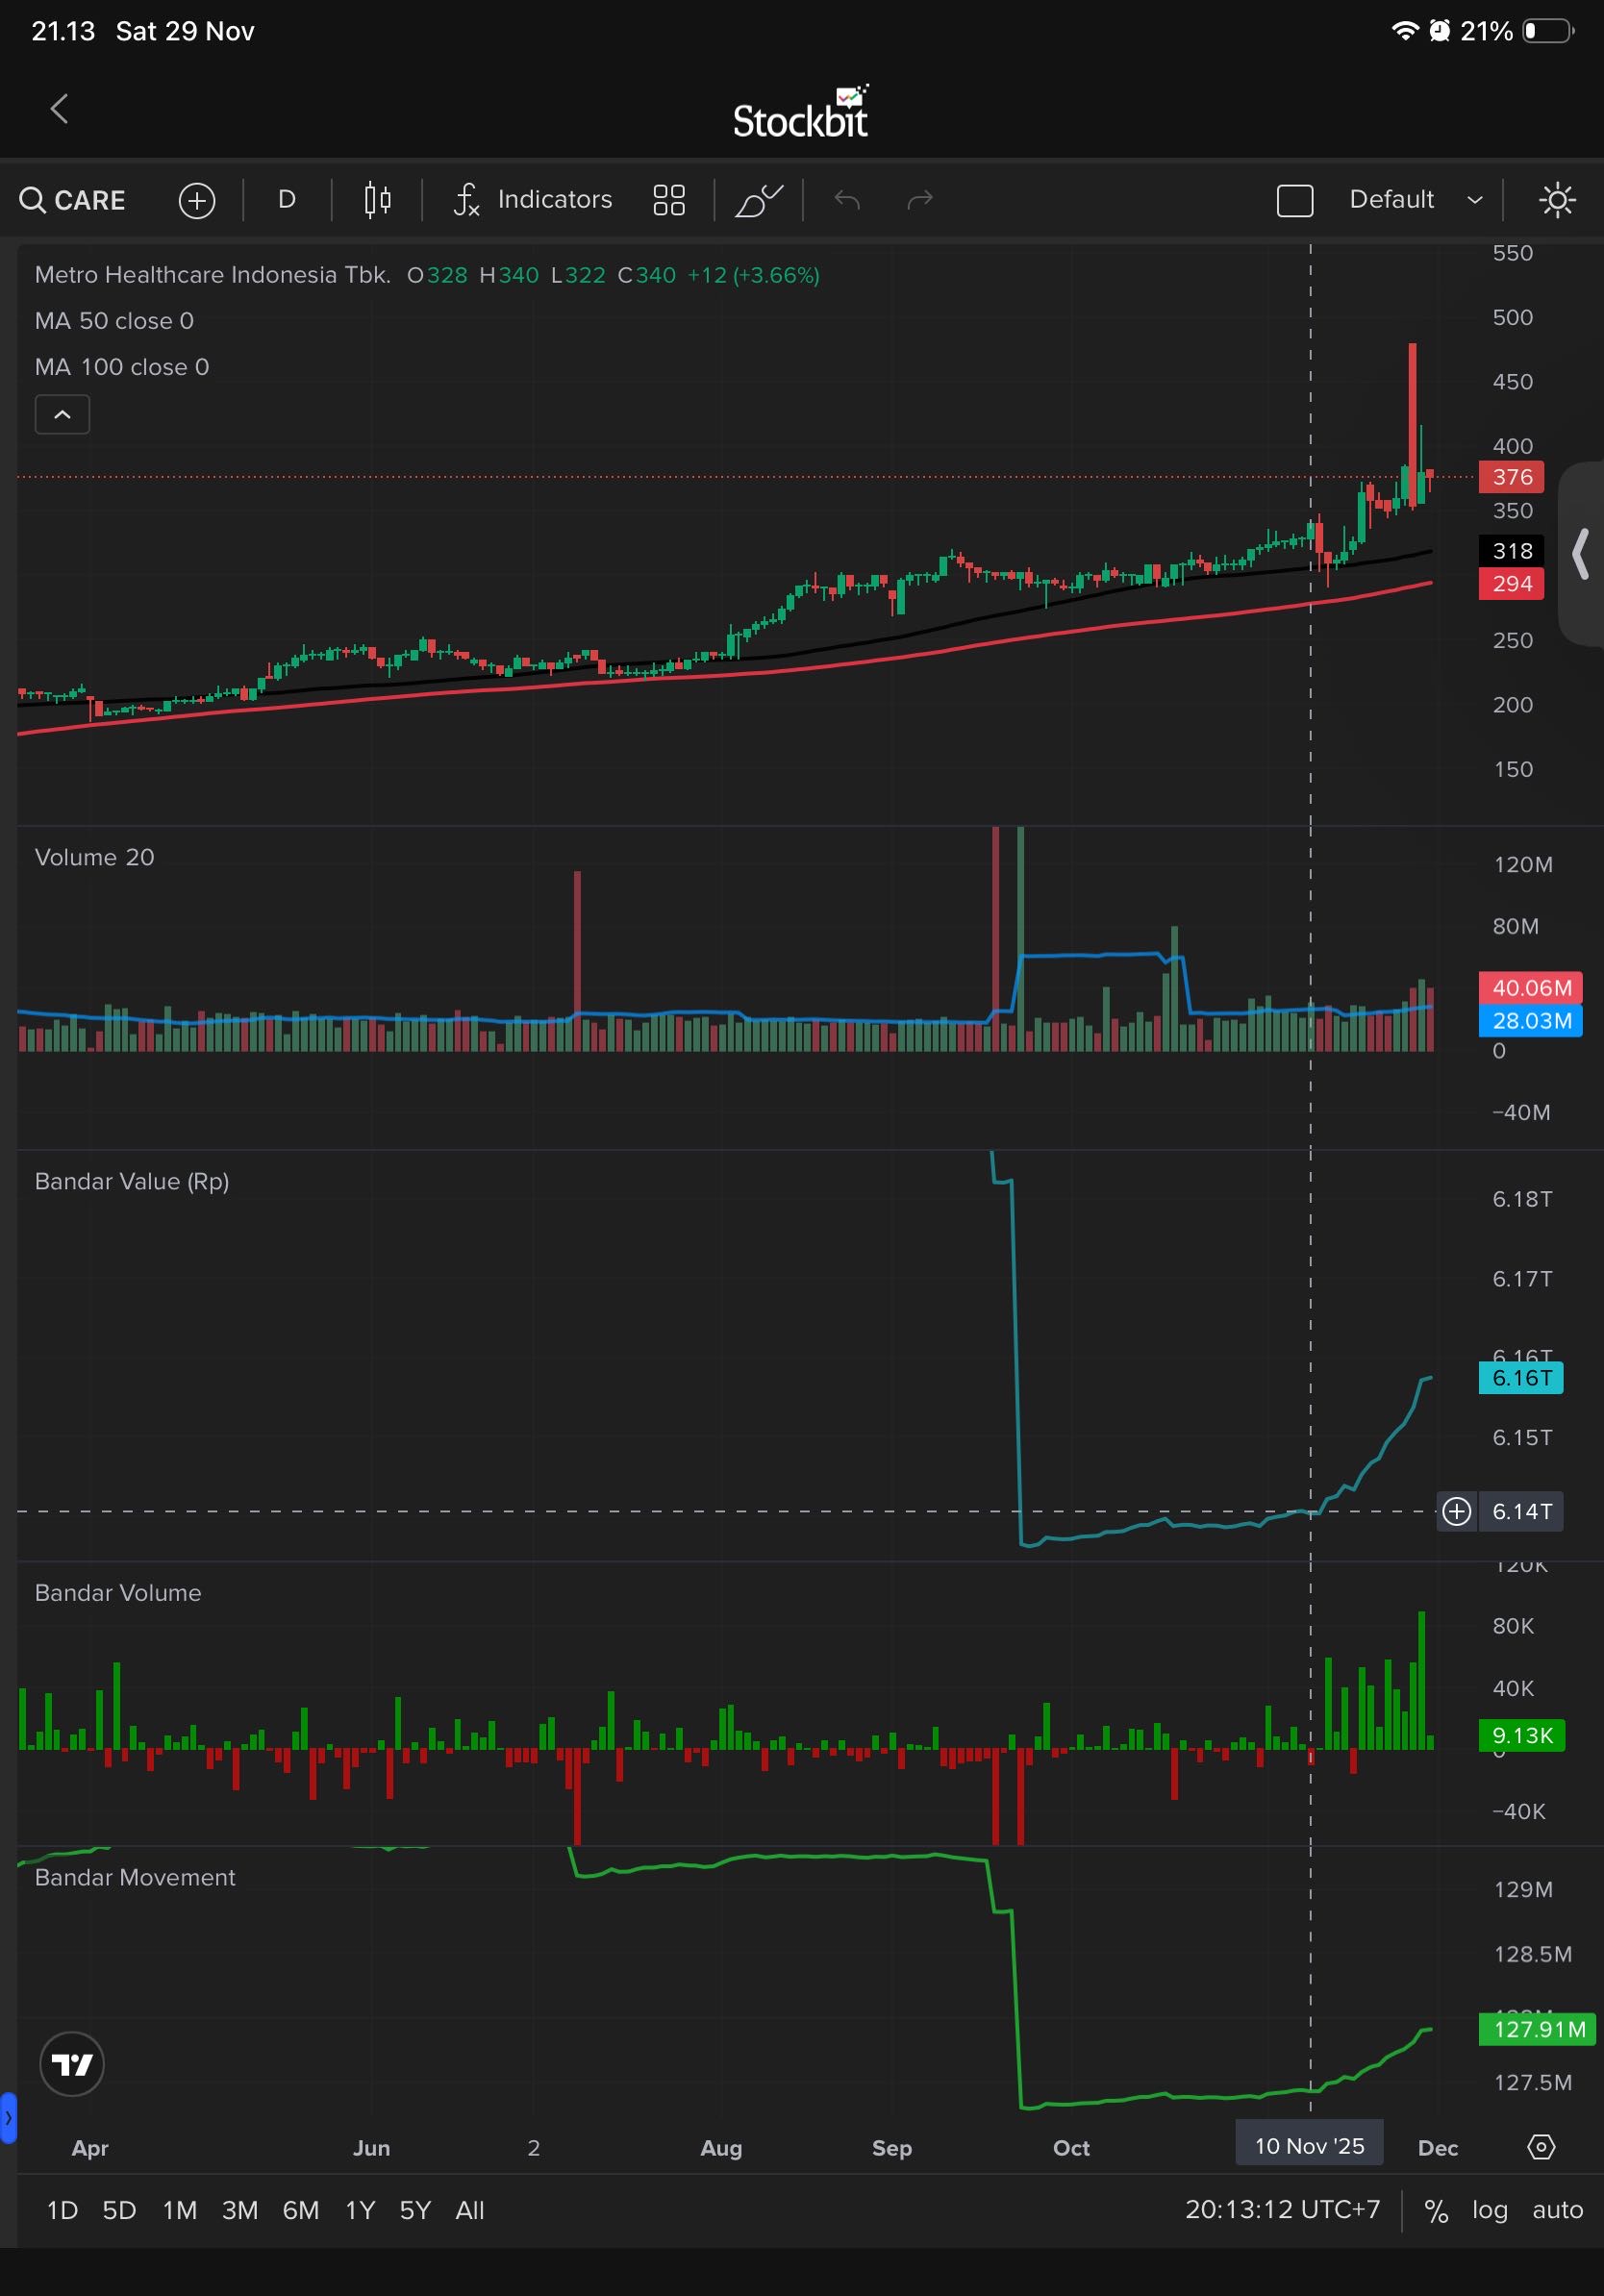Click the 294 MA price label

[1511, 584]
